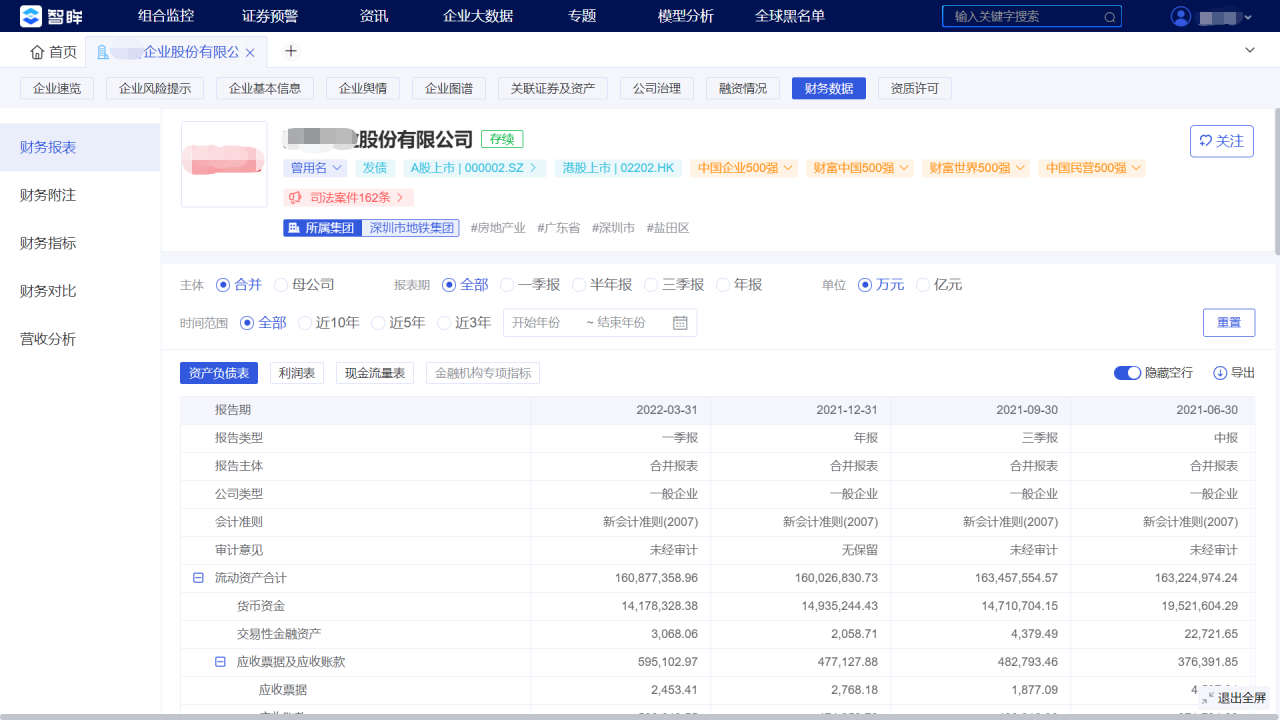
Task: Open 模型分析 menu
Action: (x=686, y=16)
